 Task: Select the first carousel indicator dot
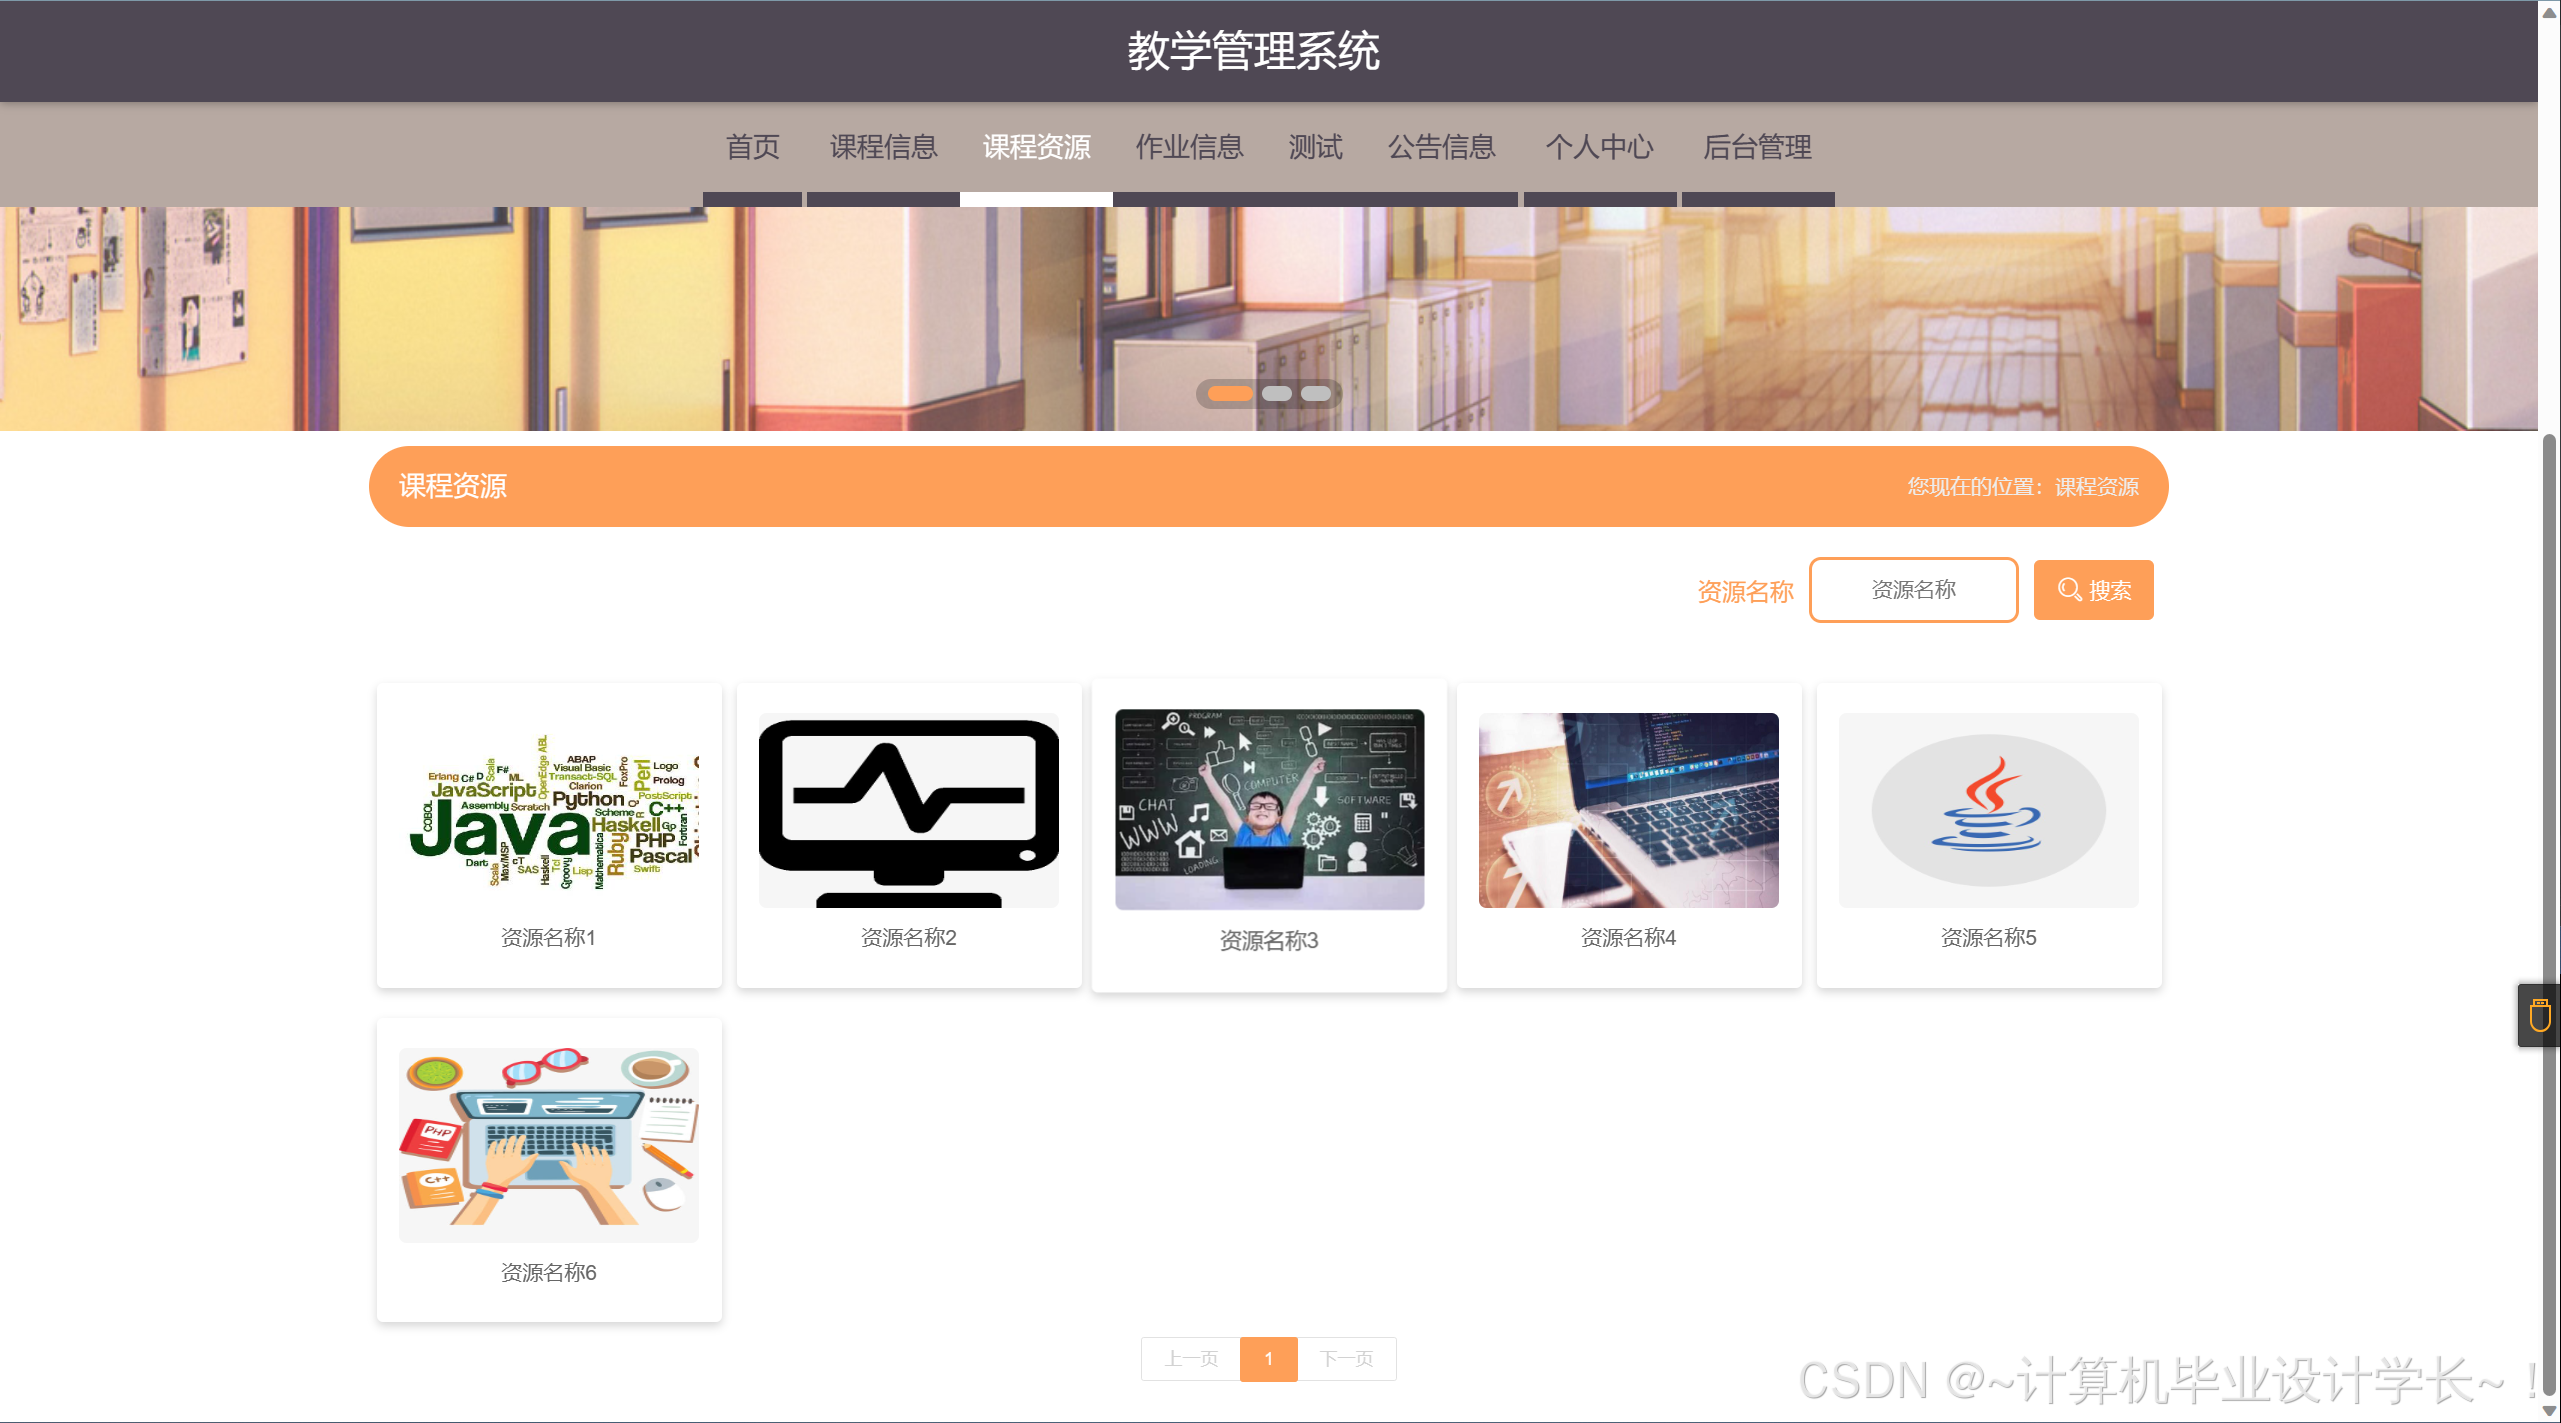pyautogui.click(x=1228, y=393)
